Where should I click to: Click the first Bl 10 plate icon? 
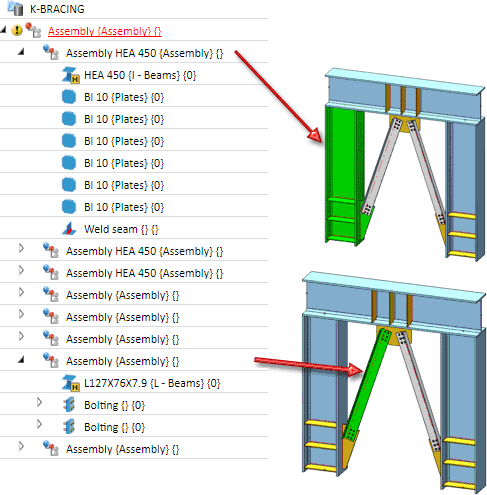69,97
